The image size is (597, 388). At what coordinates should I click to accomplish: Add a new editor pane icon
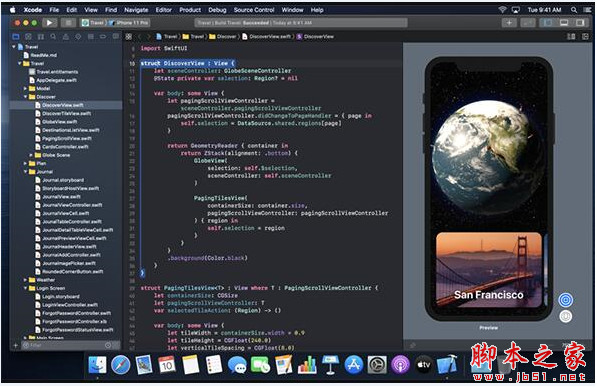coord(585,37)
